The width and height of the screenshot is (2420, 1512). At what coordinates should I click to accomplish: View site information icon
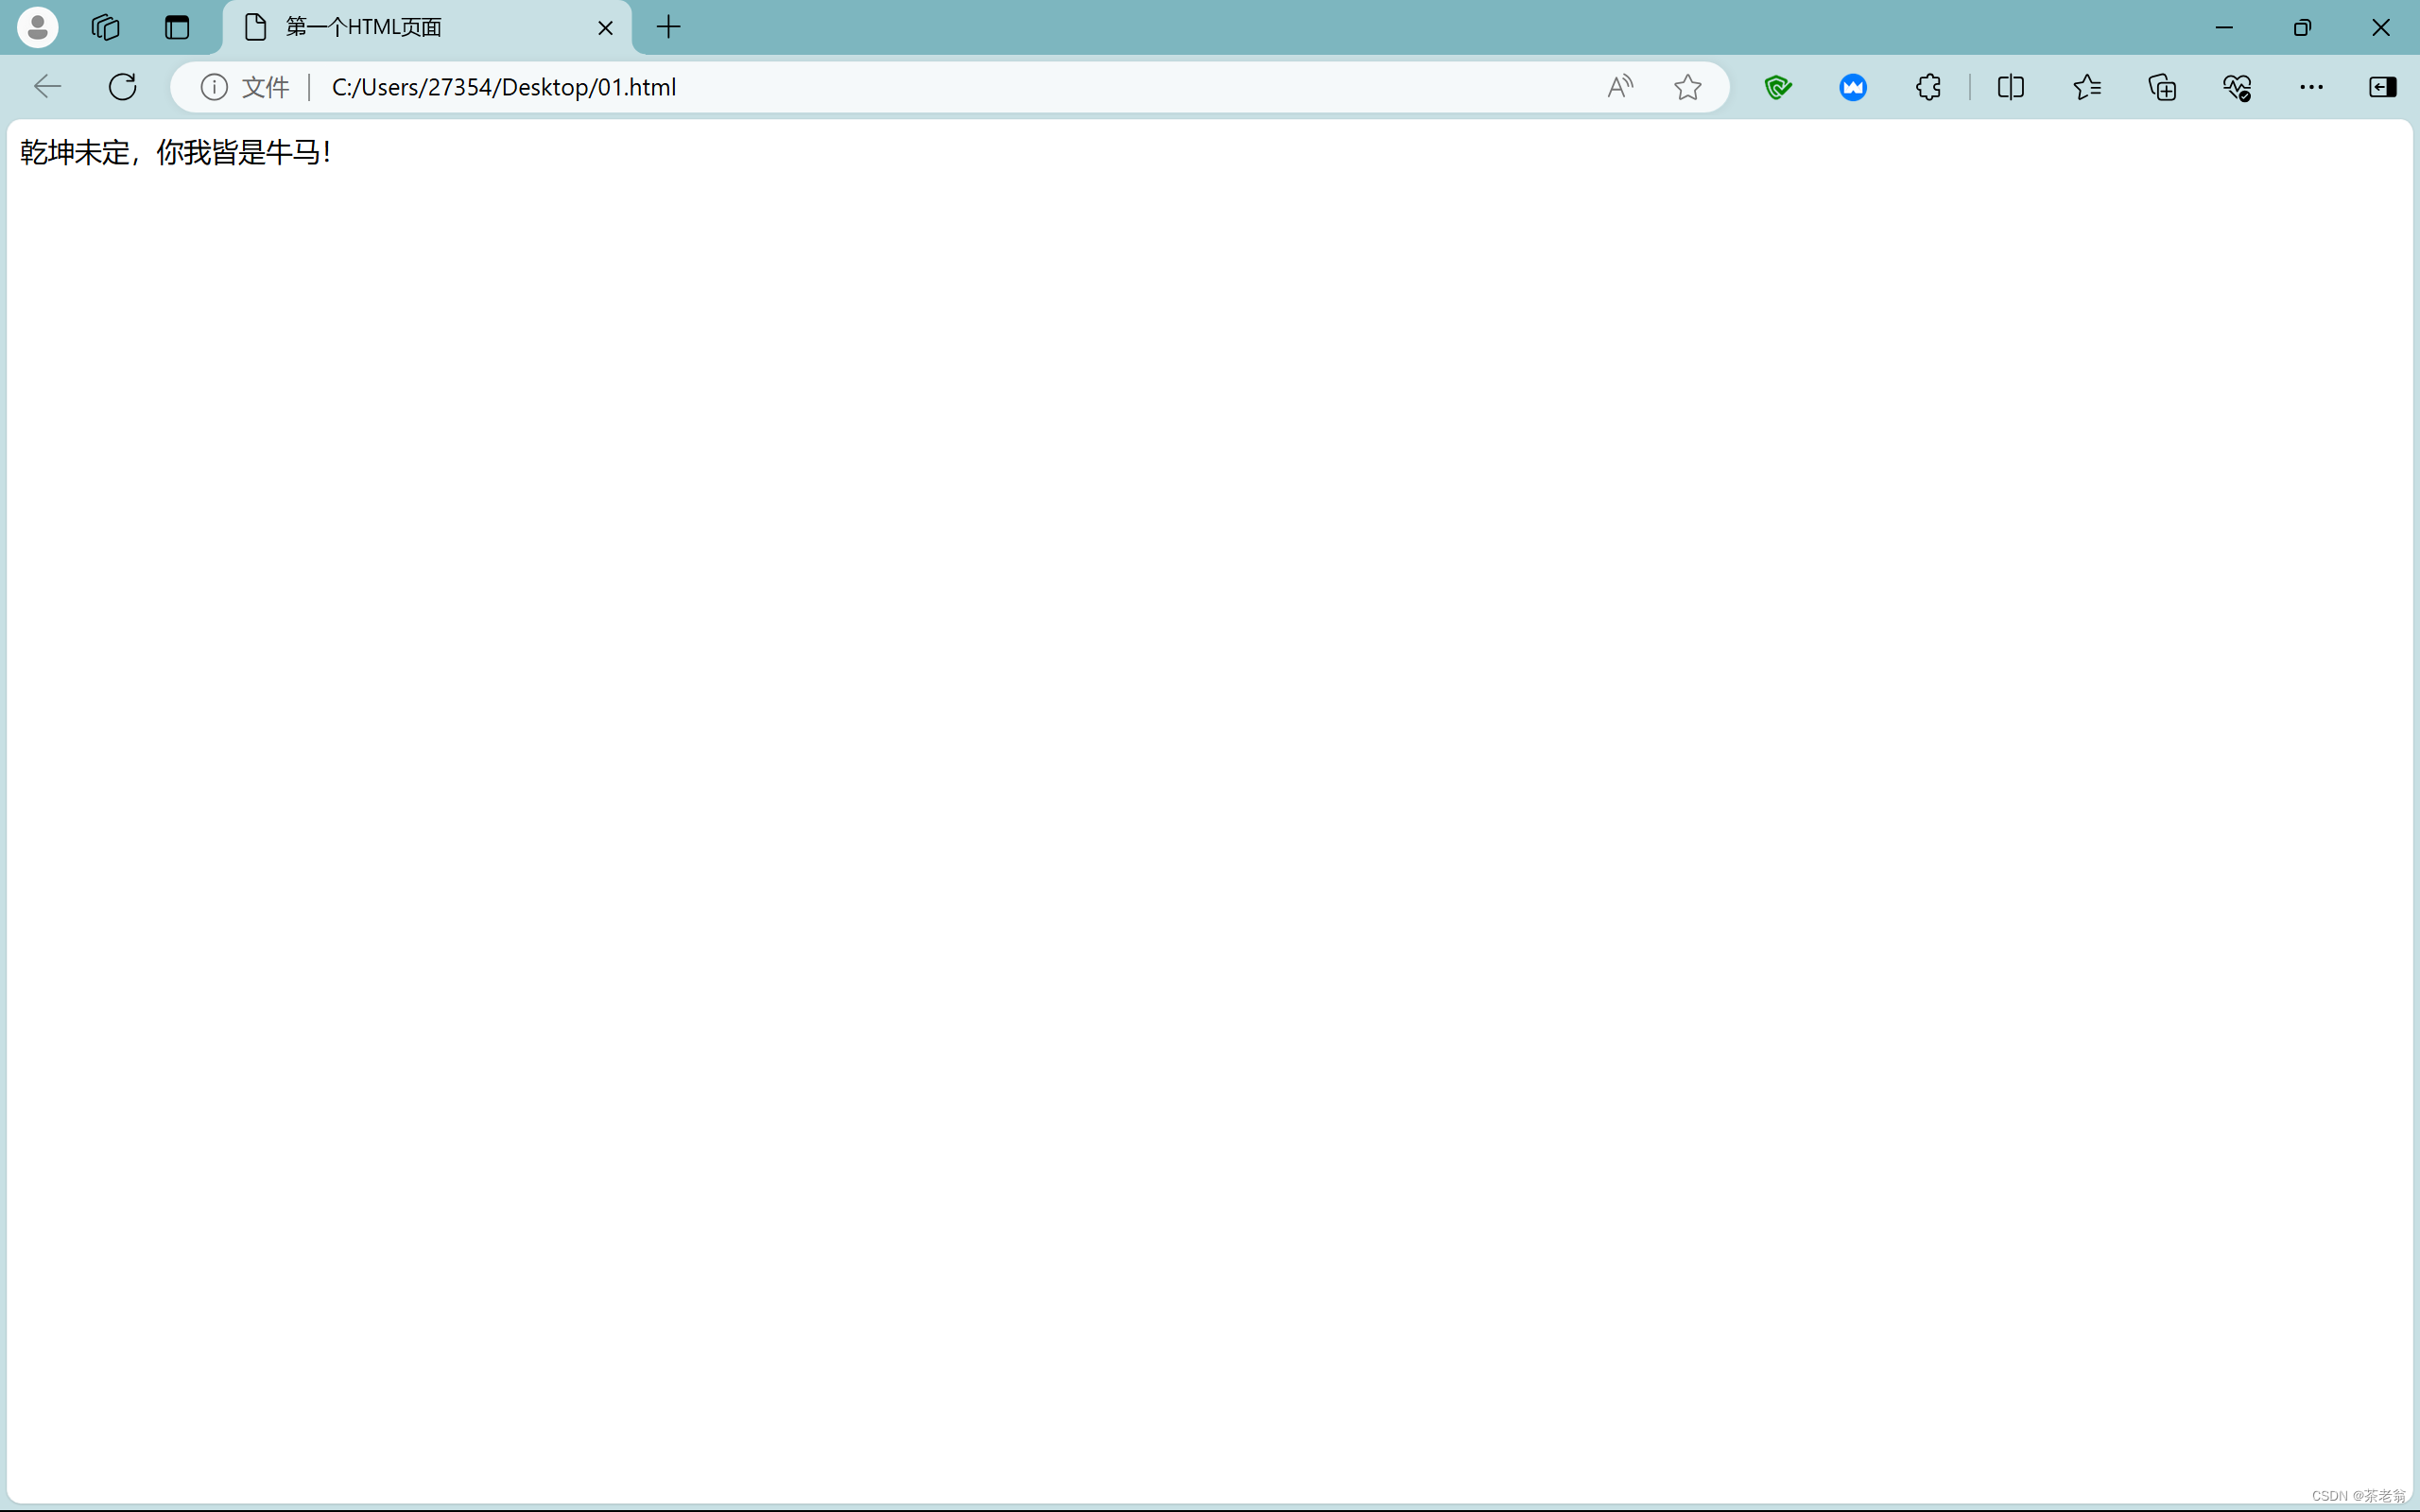(214, 87)
